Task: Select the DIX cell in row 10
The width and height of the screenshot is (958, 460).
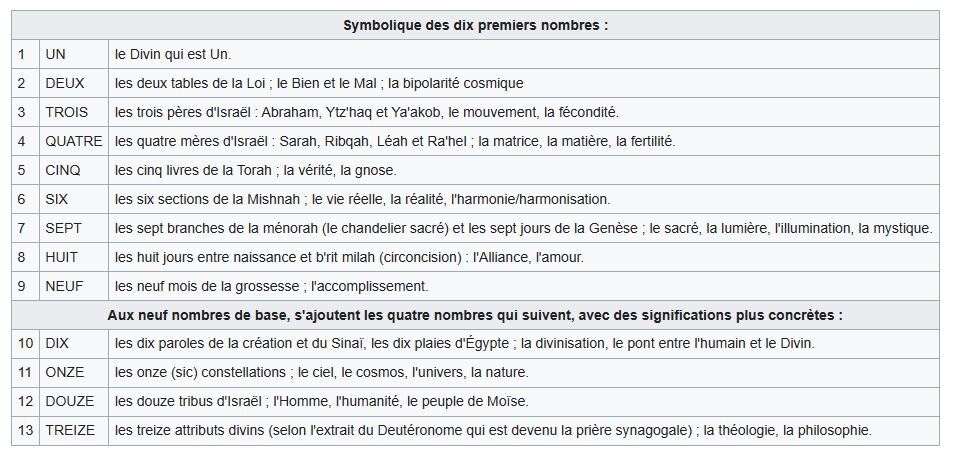Action: (x=57, y=343)
